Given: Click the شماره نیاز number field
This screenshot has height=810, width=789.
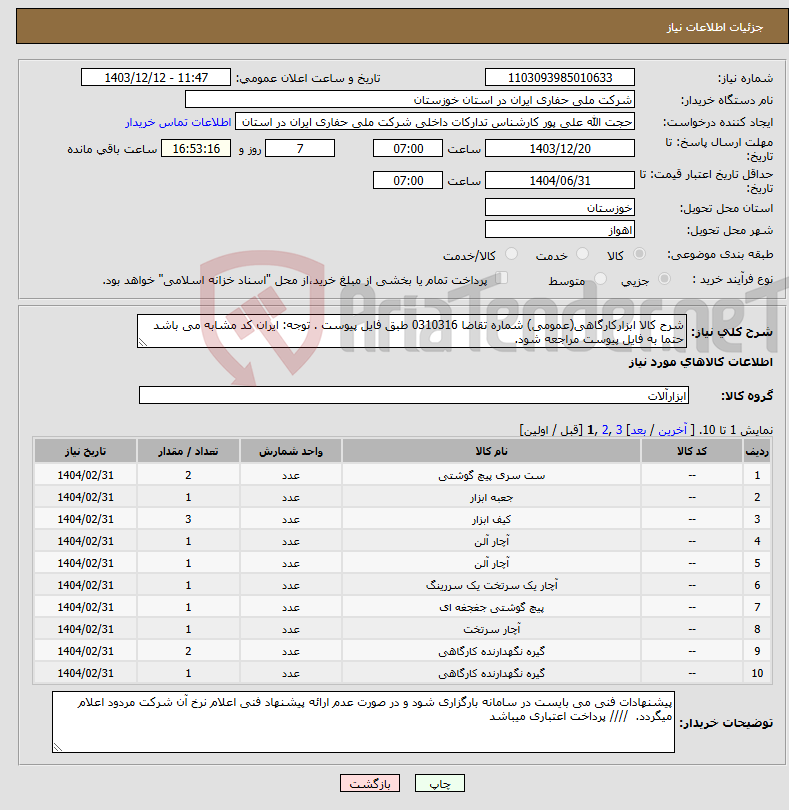Looking at the screenshot, I should (x=560, y=77).
